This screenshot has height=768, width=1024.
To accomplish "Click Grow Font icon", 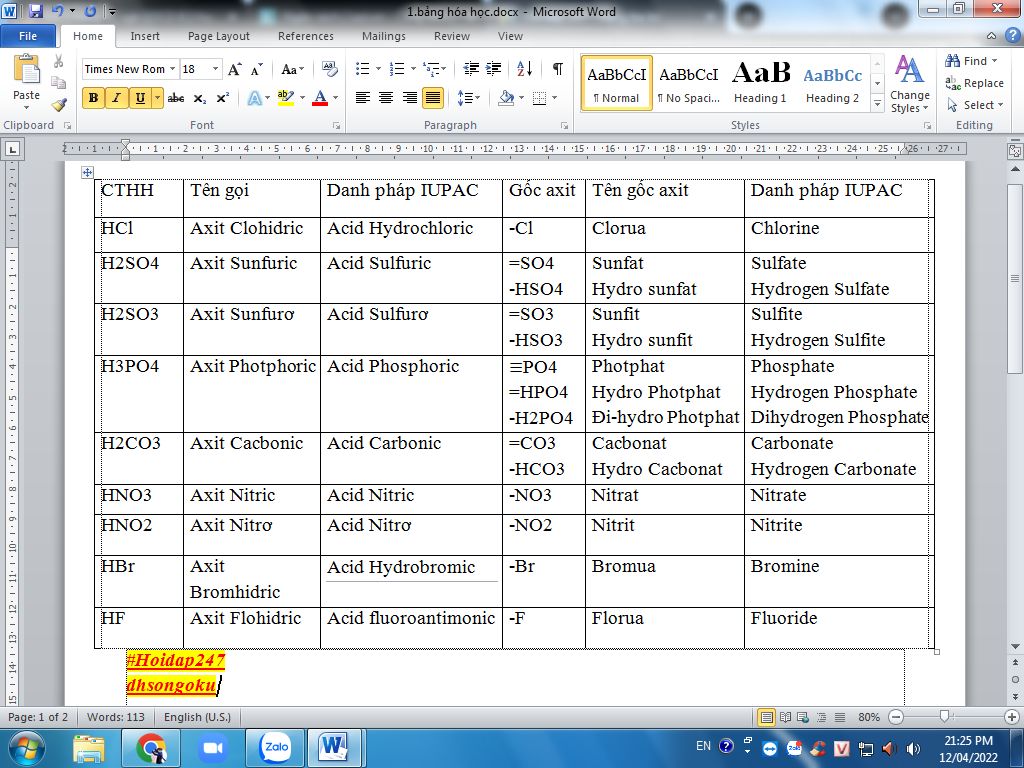I will coord(234,69).
